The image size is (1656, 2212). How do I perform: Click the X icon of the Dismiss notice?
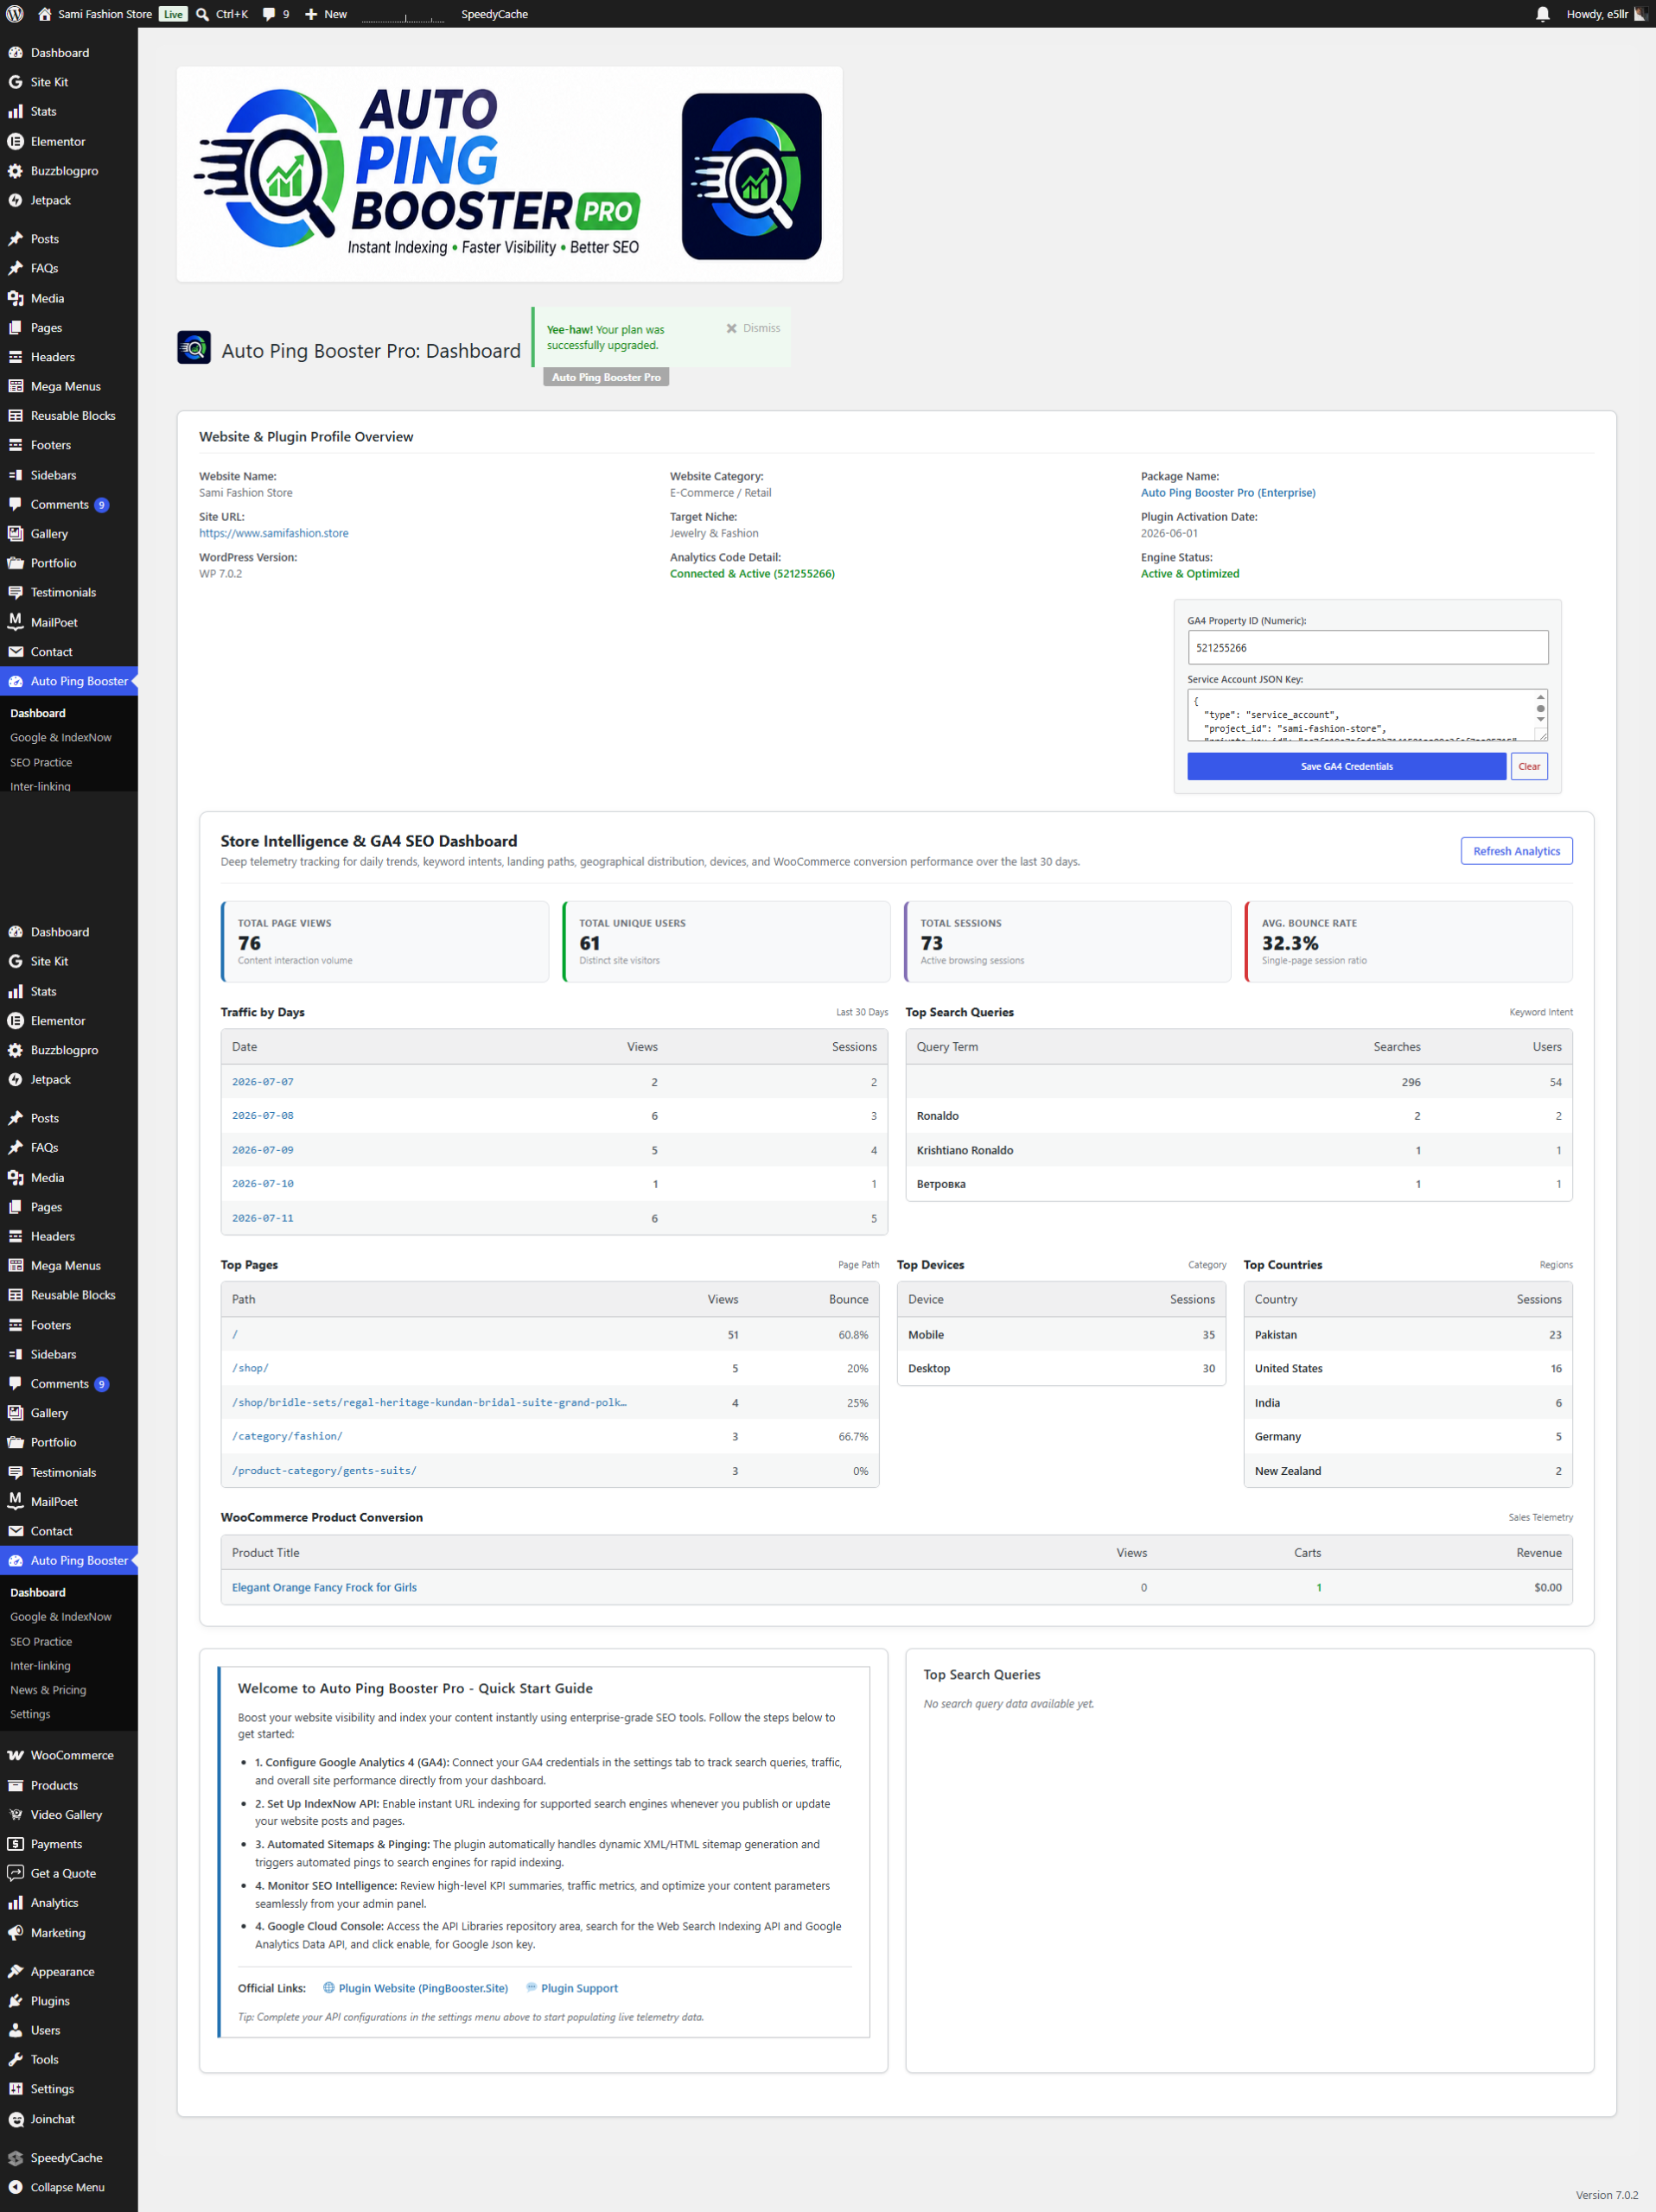pyautogui.click(x=731, y=328)
